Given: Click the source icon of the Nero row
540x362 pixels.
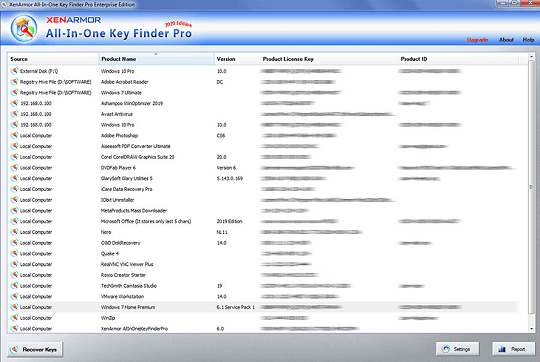Looking at the screenshot, I should 14,232.
